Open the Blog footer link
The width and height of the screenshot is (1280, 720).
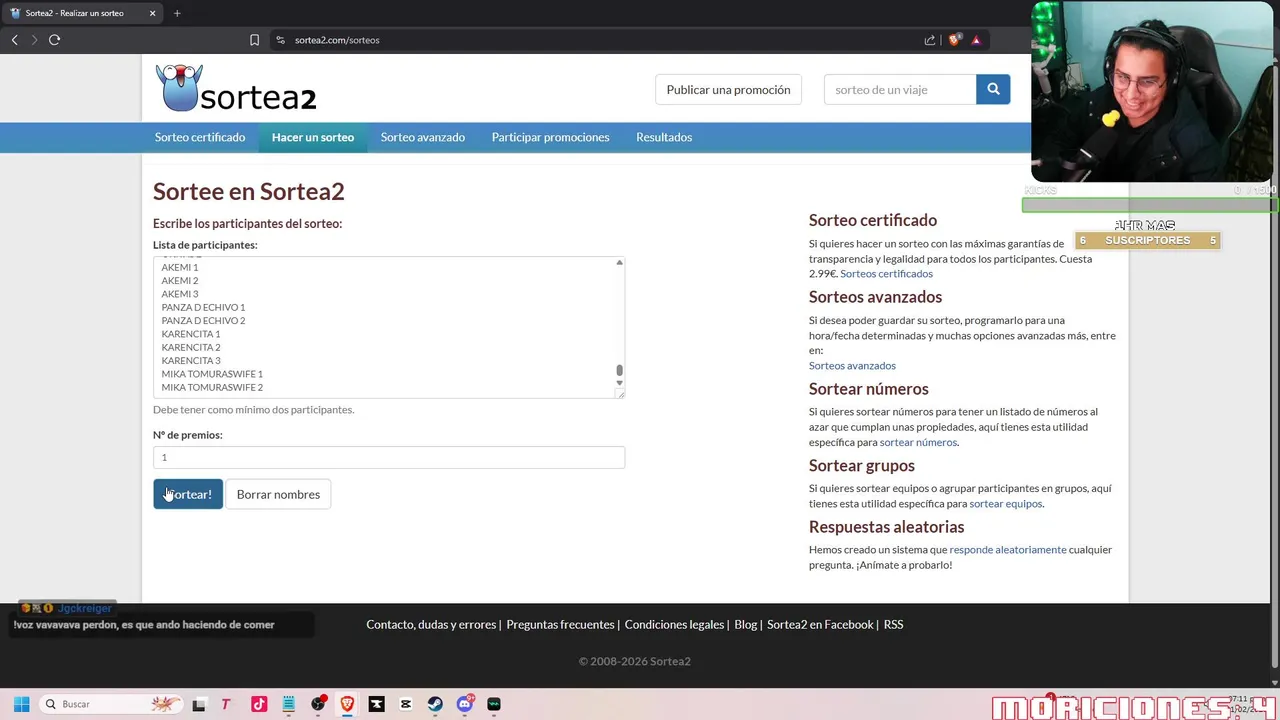pos(745,624)
